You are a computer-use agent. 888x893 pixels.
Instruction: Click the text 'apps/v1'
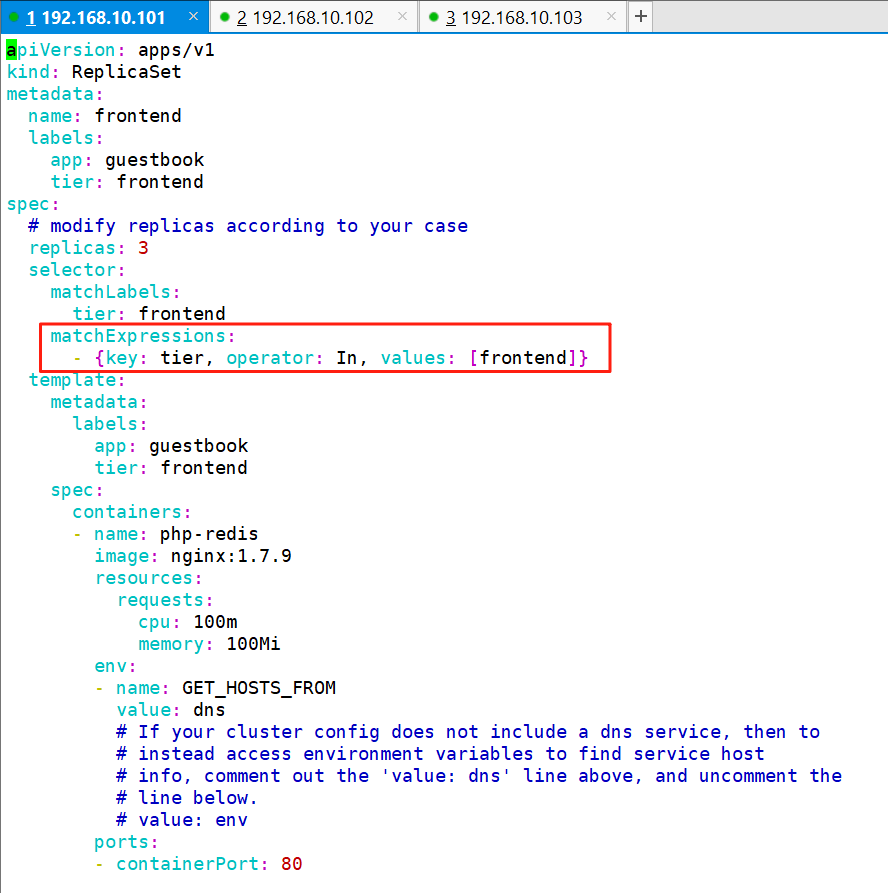point(177,50)
